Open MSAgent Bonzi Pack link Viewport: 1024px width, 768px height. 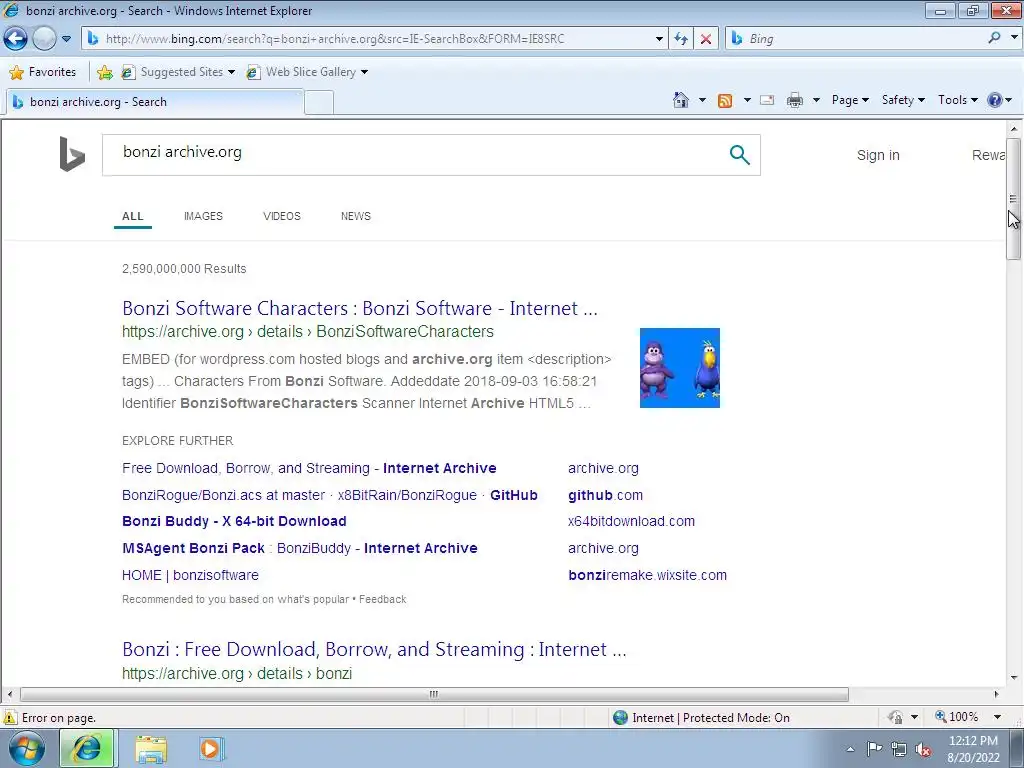pos(300,548)
